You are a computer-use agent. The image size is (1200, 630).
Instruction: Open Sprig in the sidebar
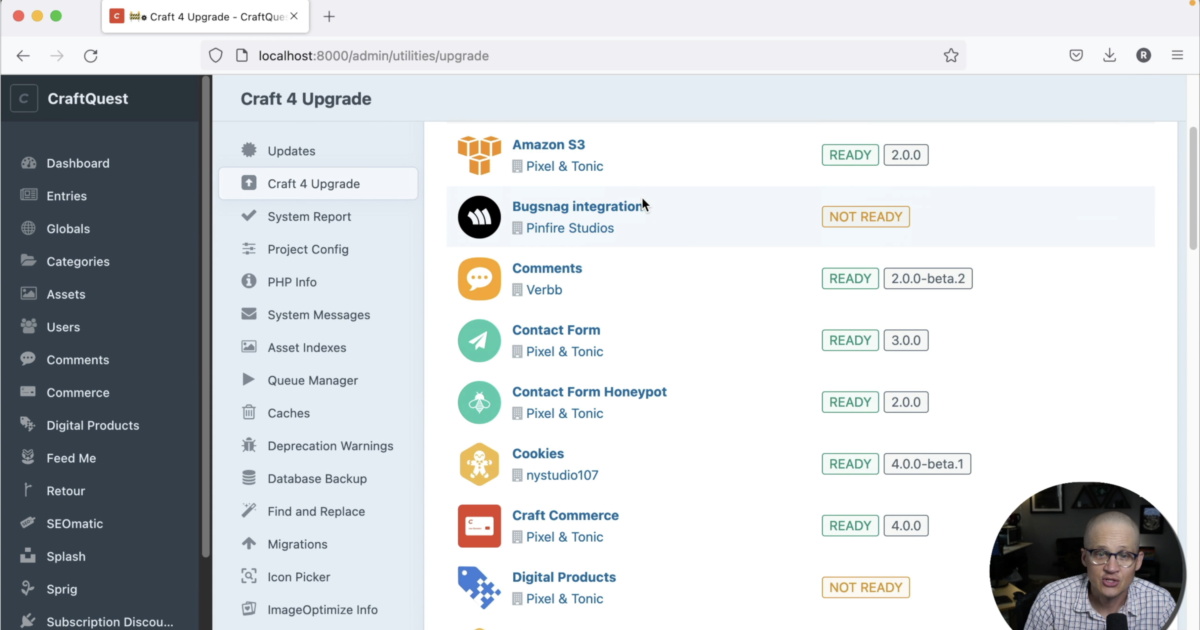click(62, 589)
